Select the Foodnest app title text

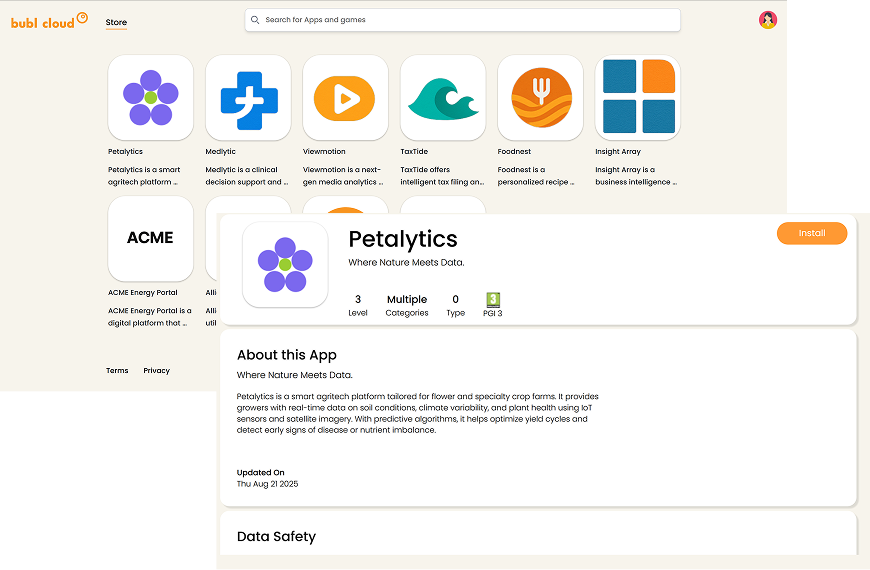click(x=514, y=152)
